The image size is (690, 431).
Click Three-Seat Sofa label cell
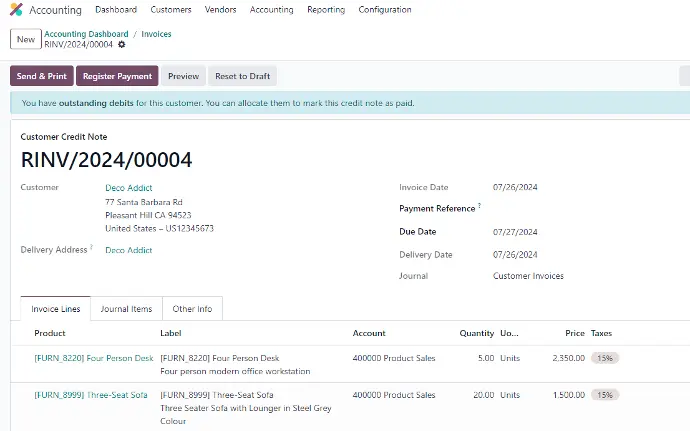coord(246,408)
